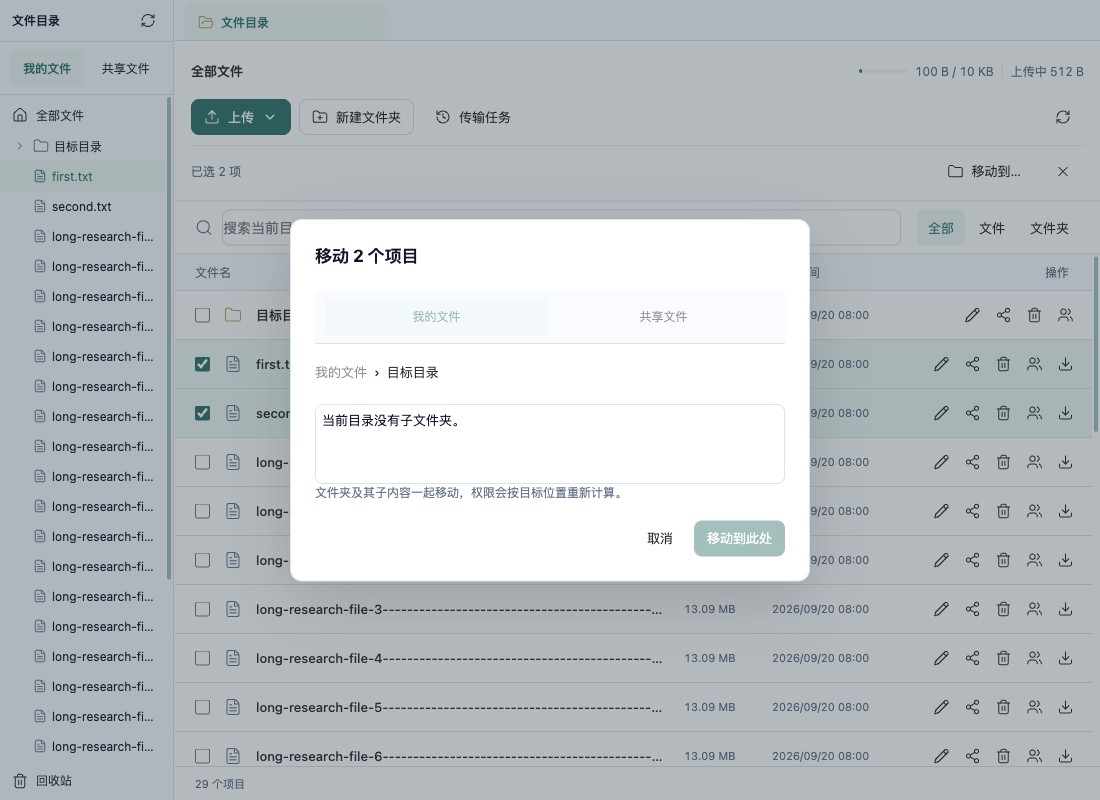Select 我的文件 tab in move dialog
The height and width of the screenshot is (800, 1100).
436,316
